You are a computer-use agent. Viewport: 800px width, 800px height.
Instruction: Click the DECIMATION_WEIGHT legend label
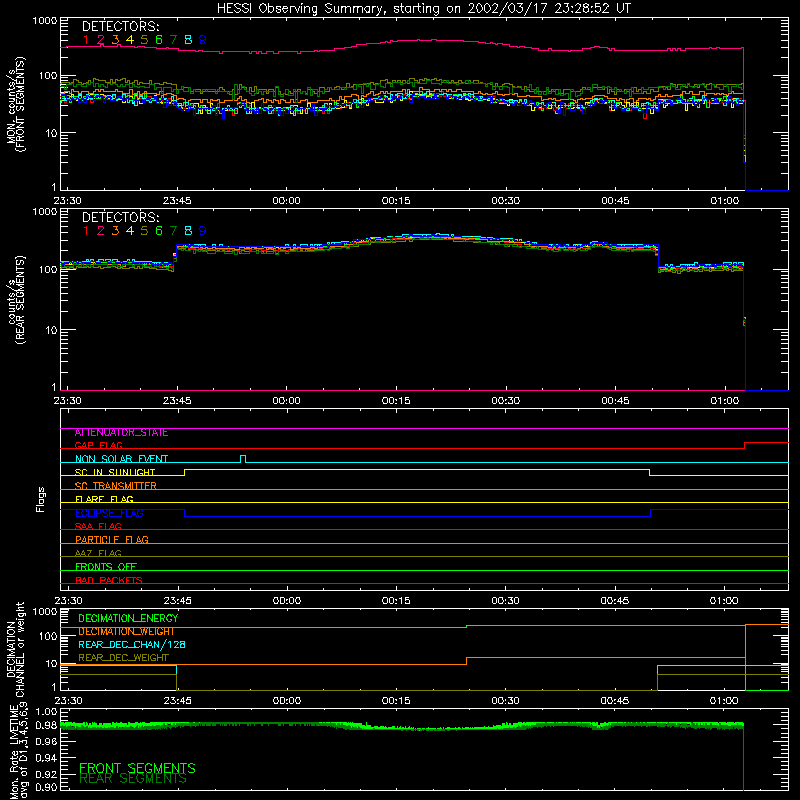tap(127, 632)
